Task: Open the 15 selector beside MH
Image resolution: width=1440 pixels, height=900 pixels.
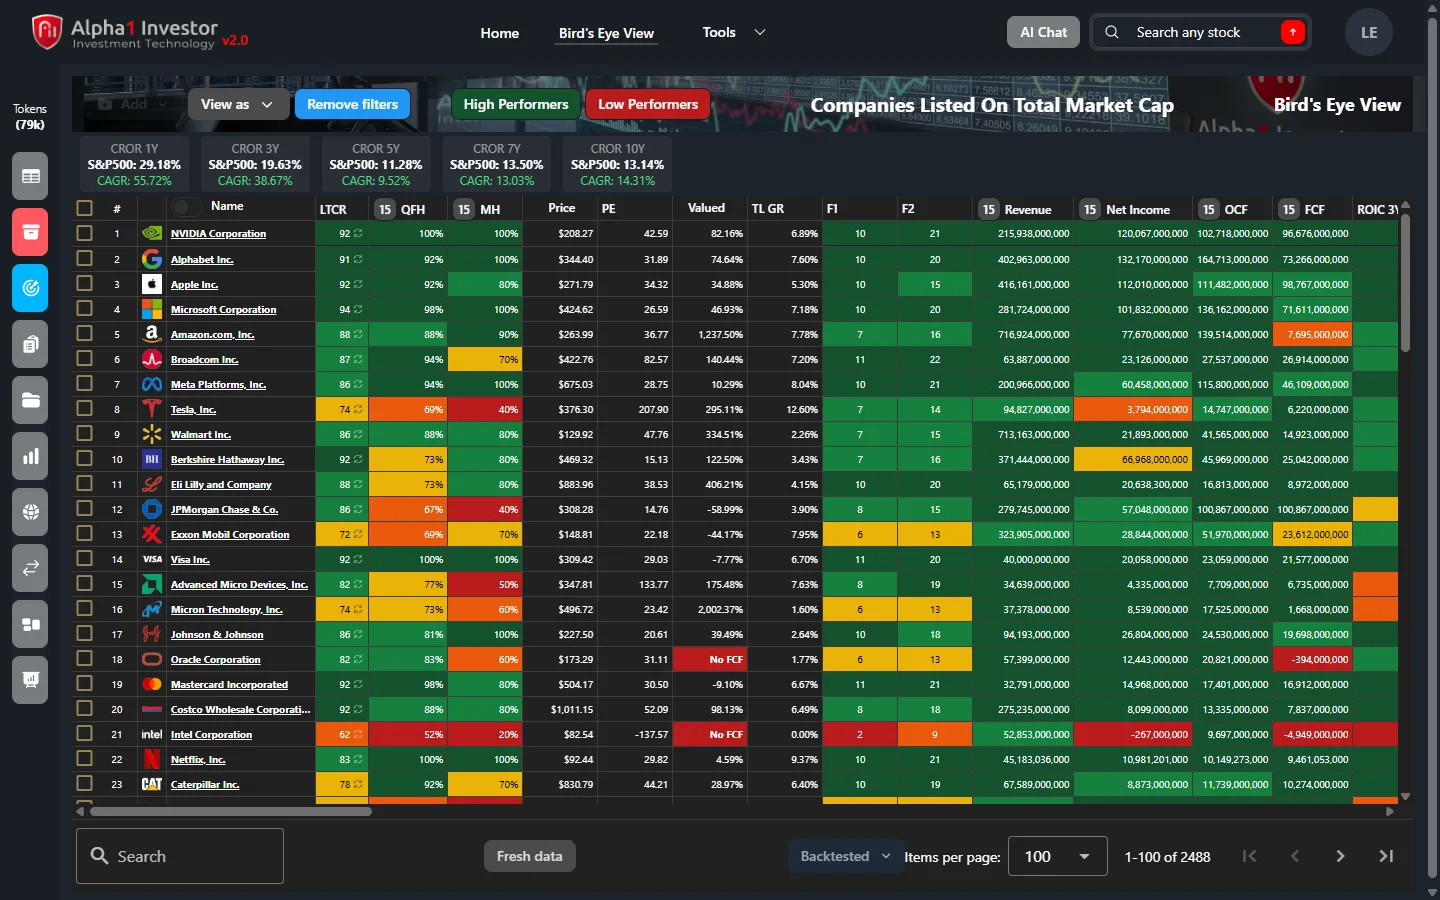Action: 464,209
